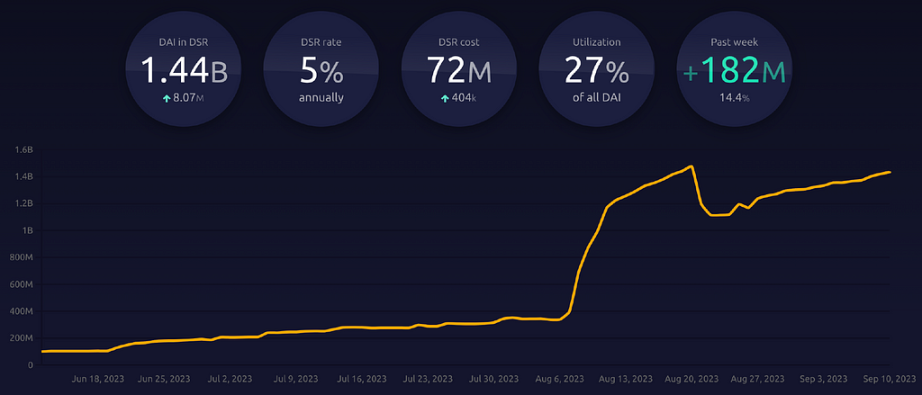922x395 pixels.
Task: Click the Jun 18, 2023 axis date
Action: (x=98, y=379)
